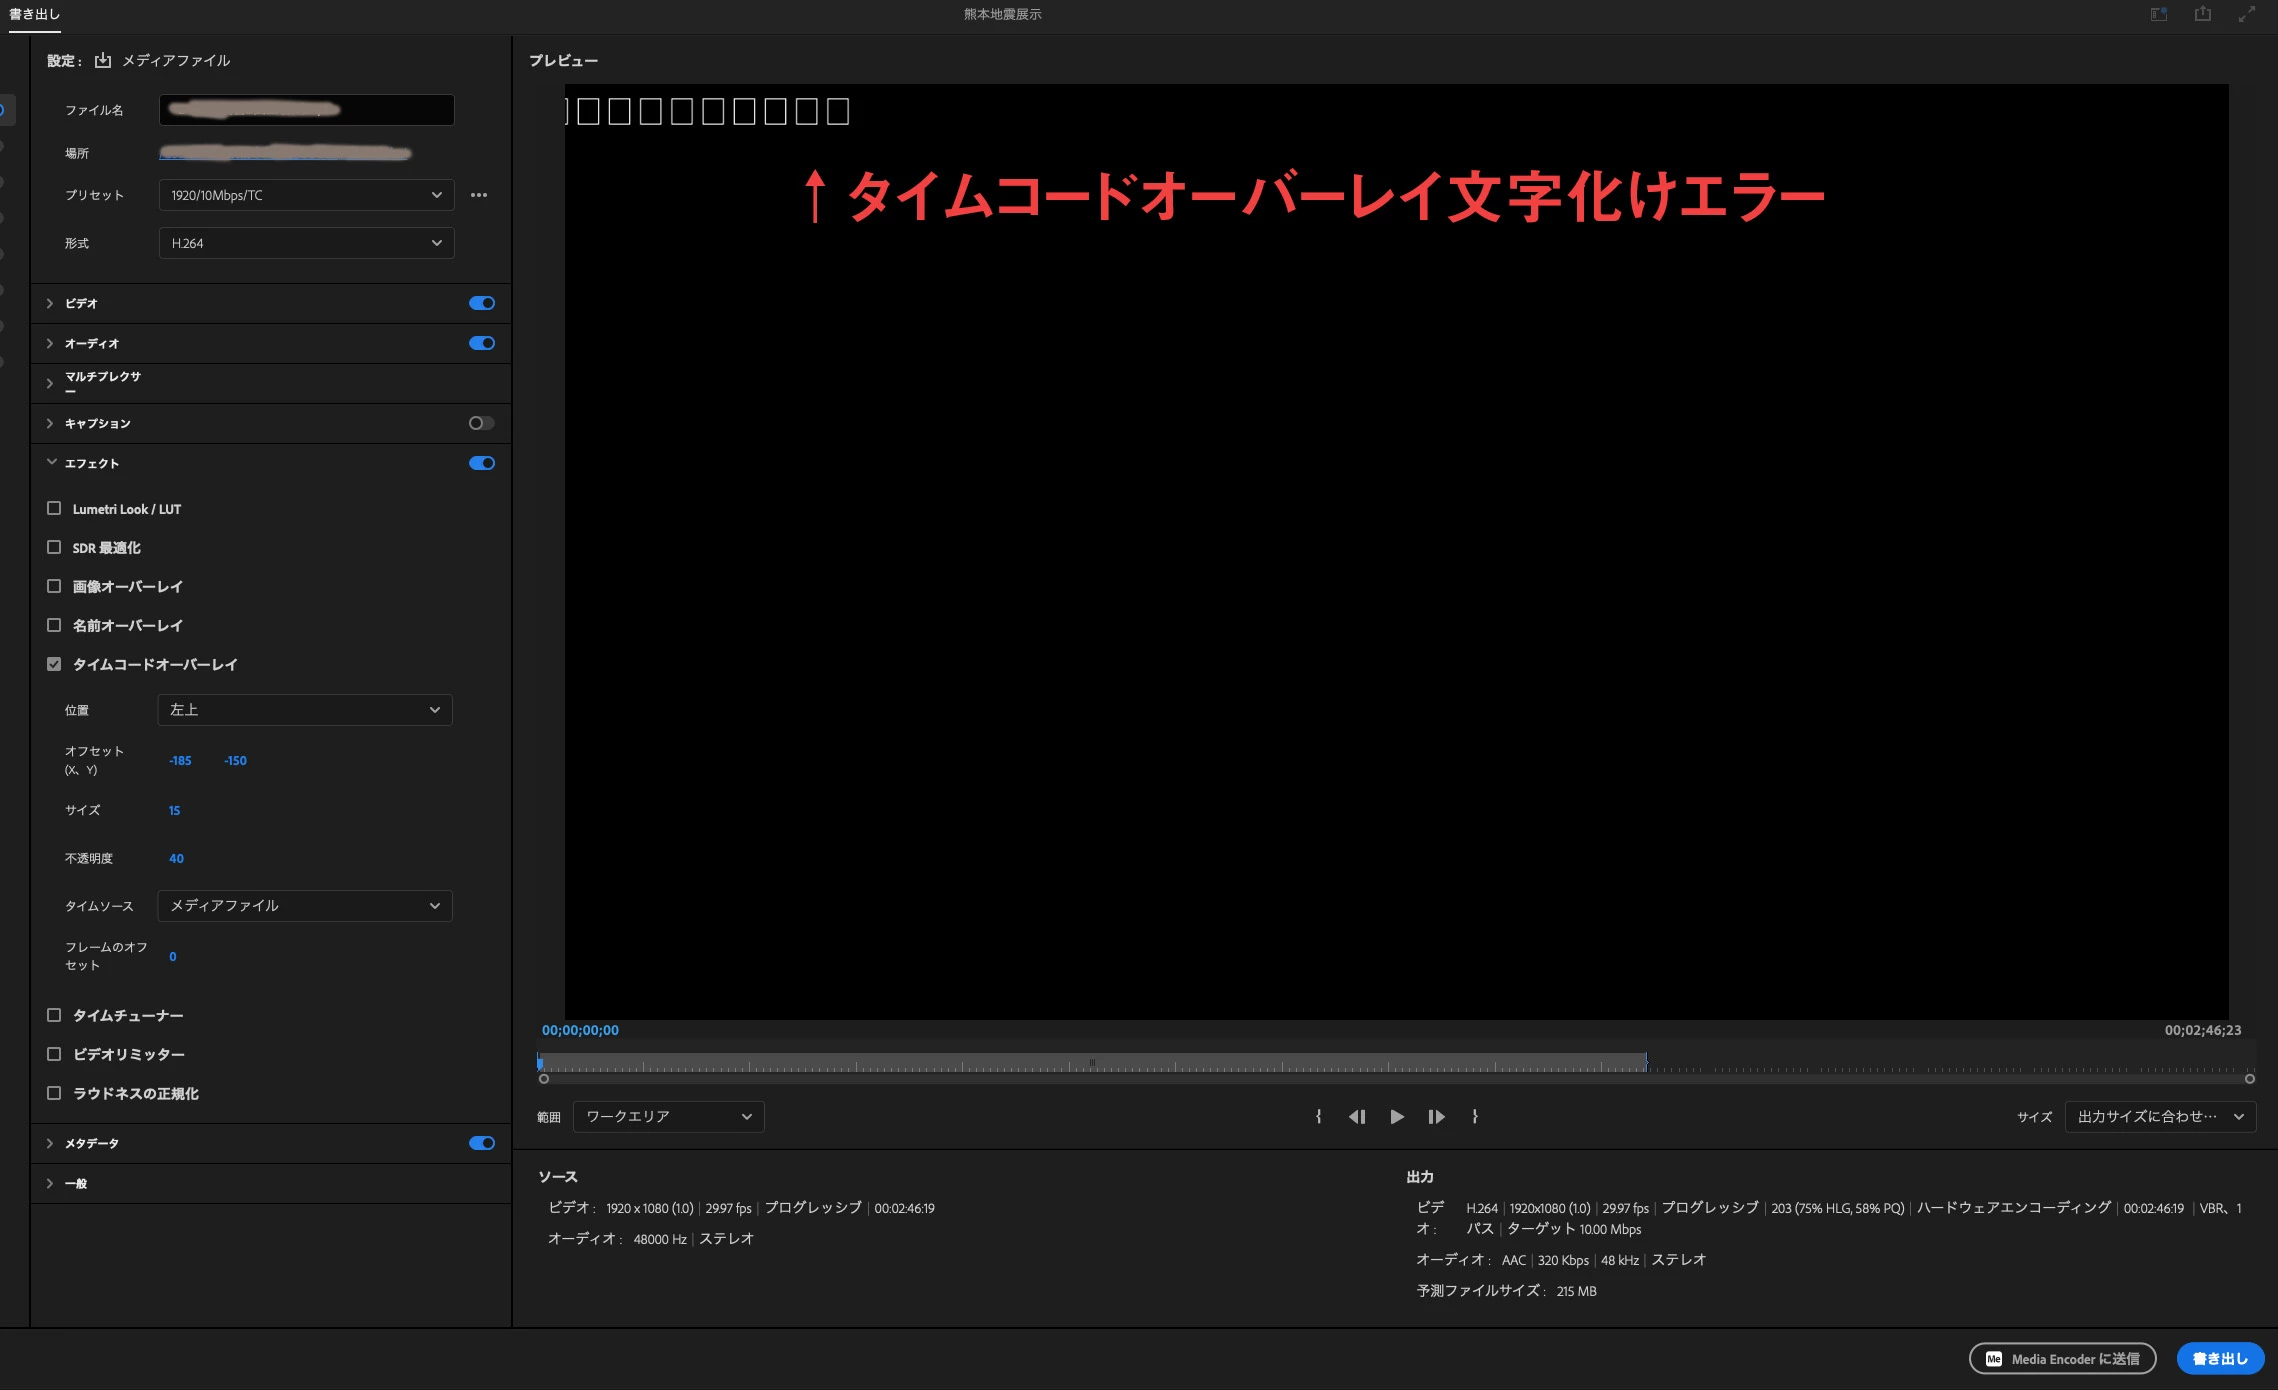Open the プリセット dropdown
The width and height of the screenshot is (2278, 1390).
point(306,195)
